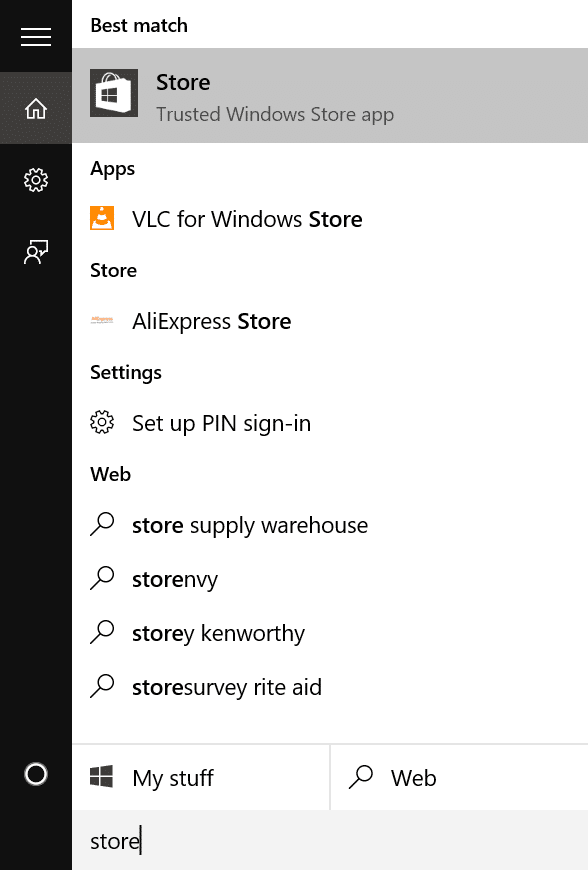Viewport: 588px width, 870px height.
Task: Click the gear icon beside Set up PIN sign-in
Action: 102,422
